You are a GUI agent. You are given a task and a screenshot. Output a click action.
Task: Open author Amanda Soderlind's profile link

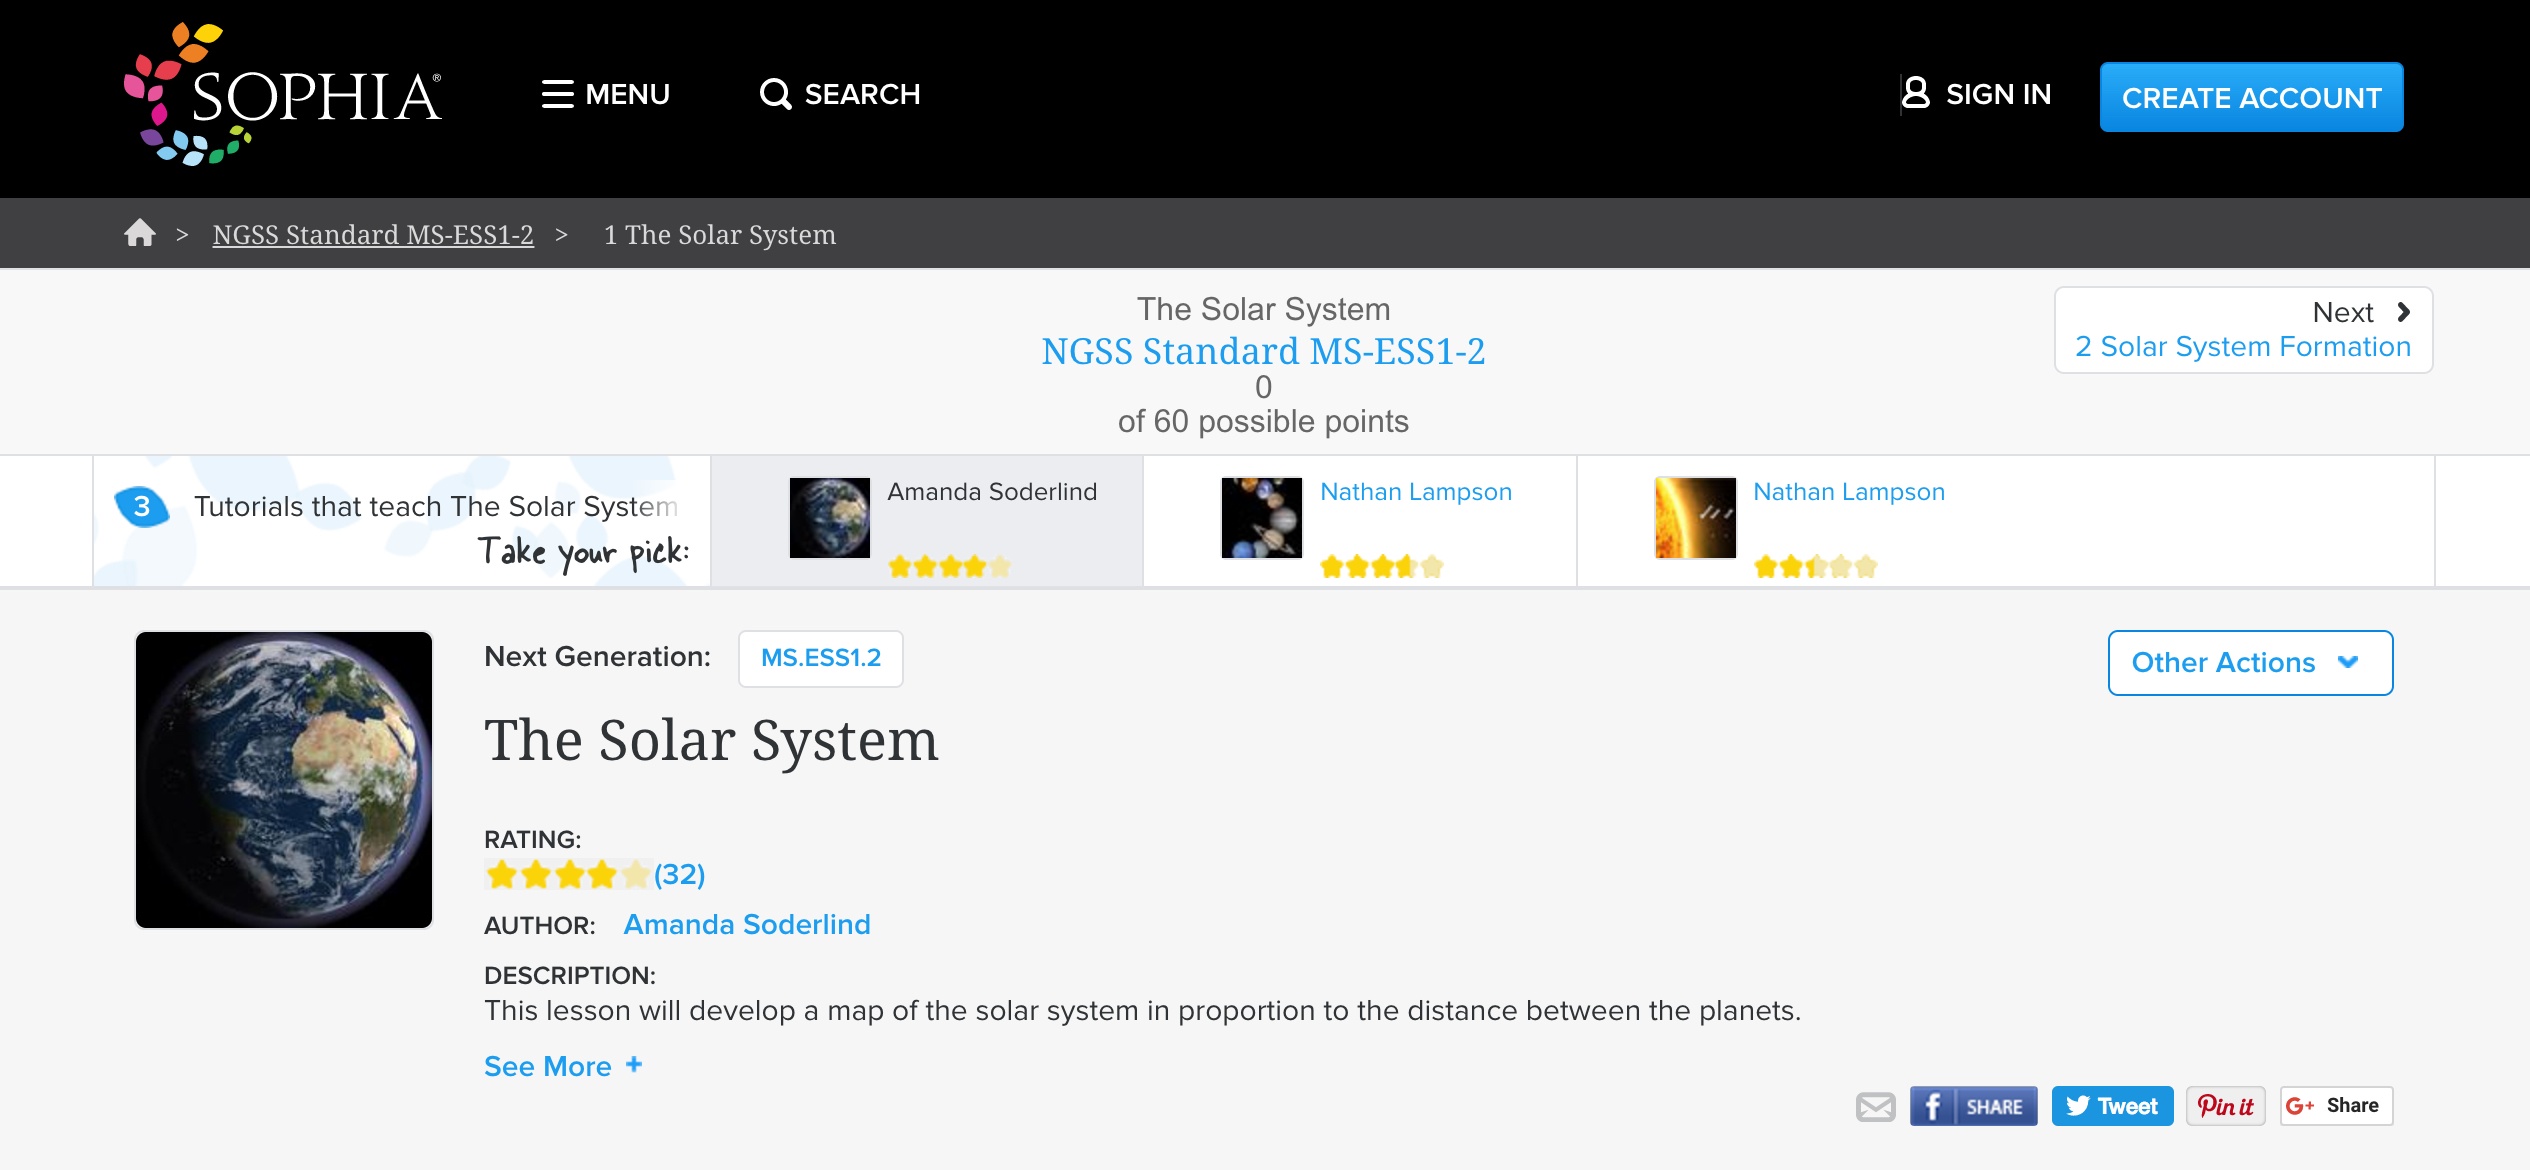747,924
